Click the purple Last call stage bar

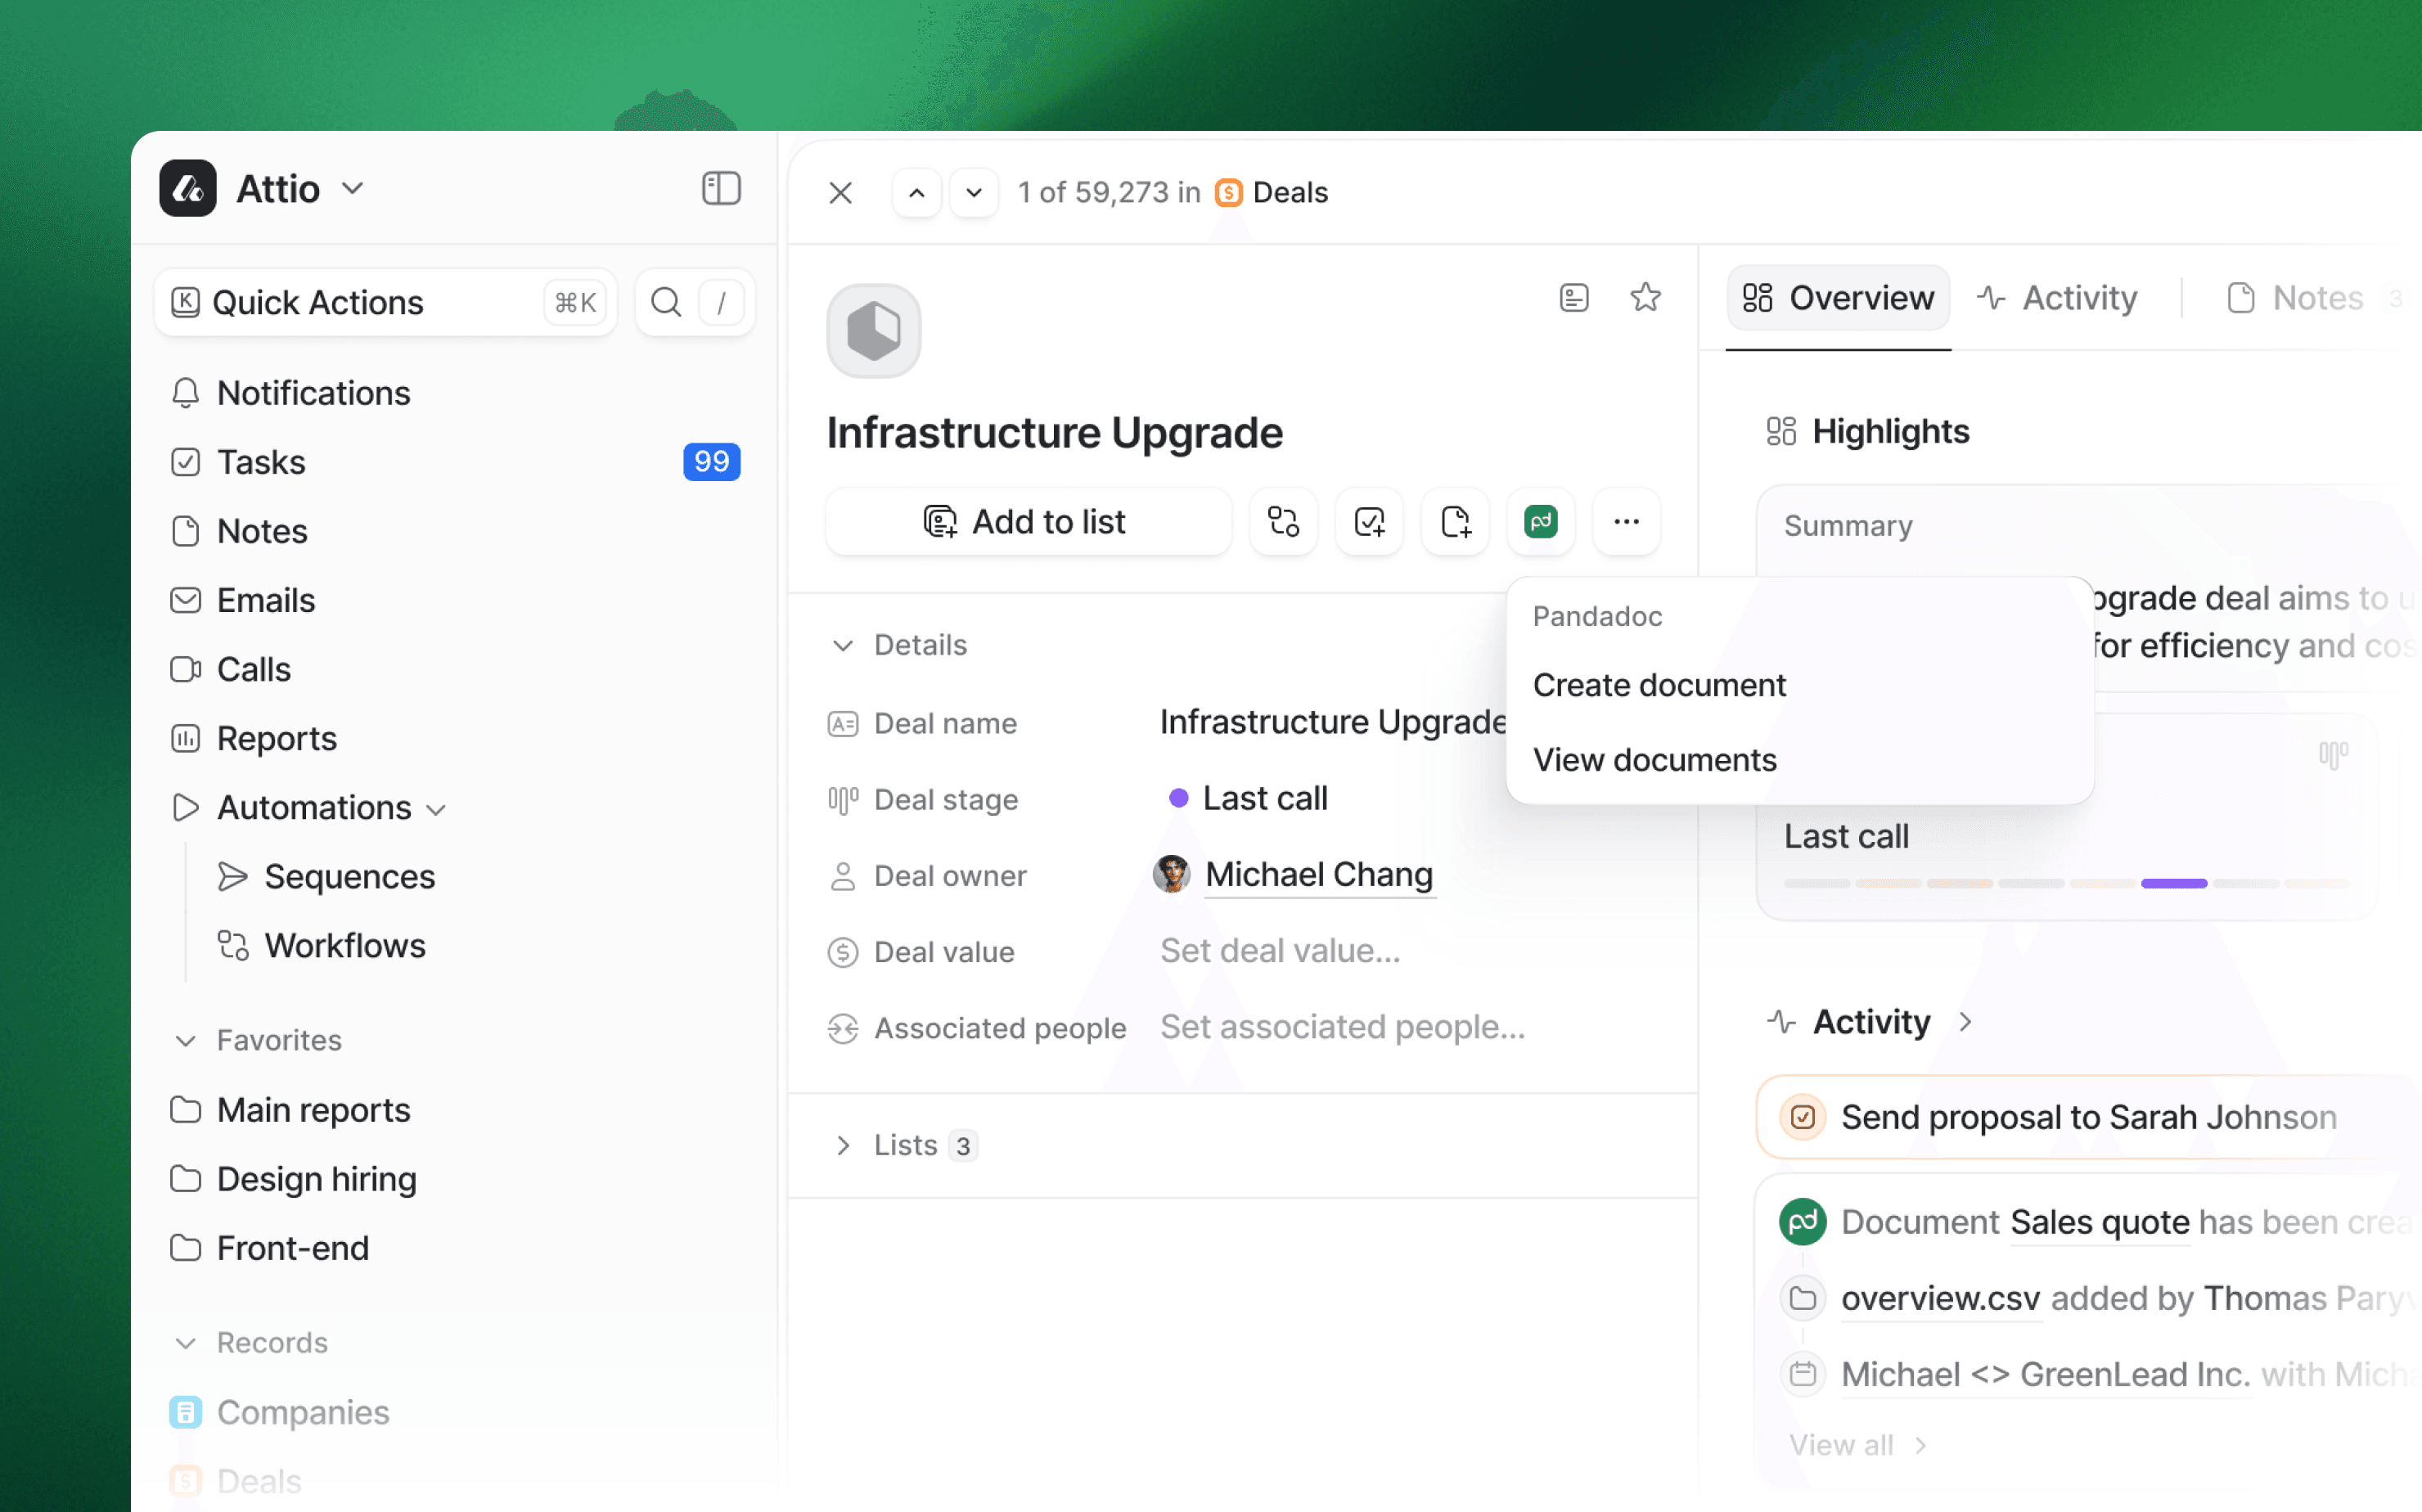coord(2173,883)
